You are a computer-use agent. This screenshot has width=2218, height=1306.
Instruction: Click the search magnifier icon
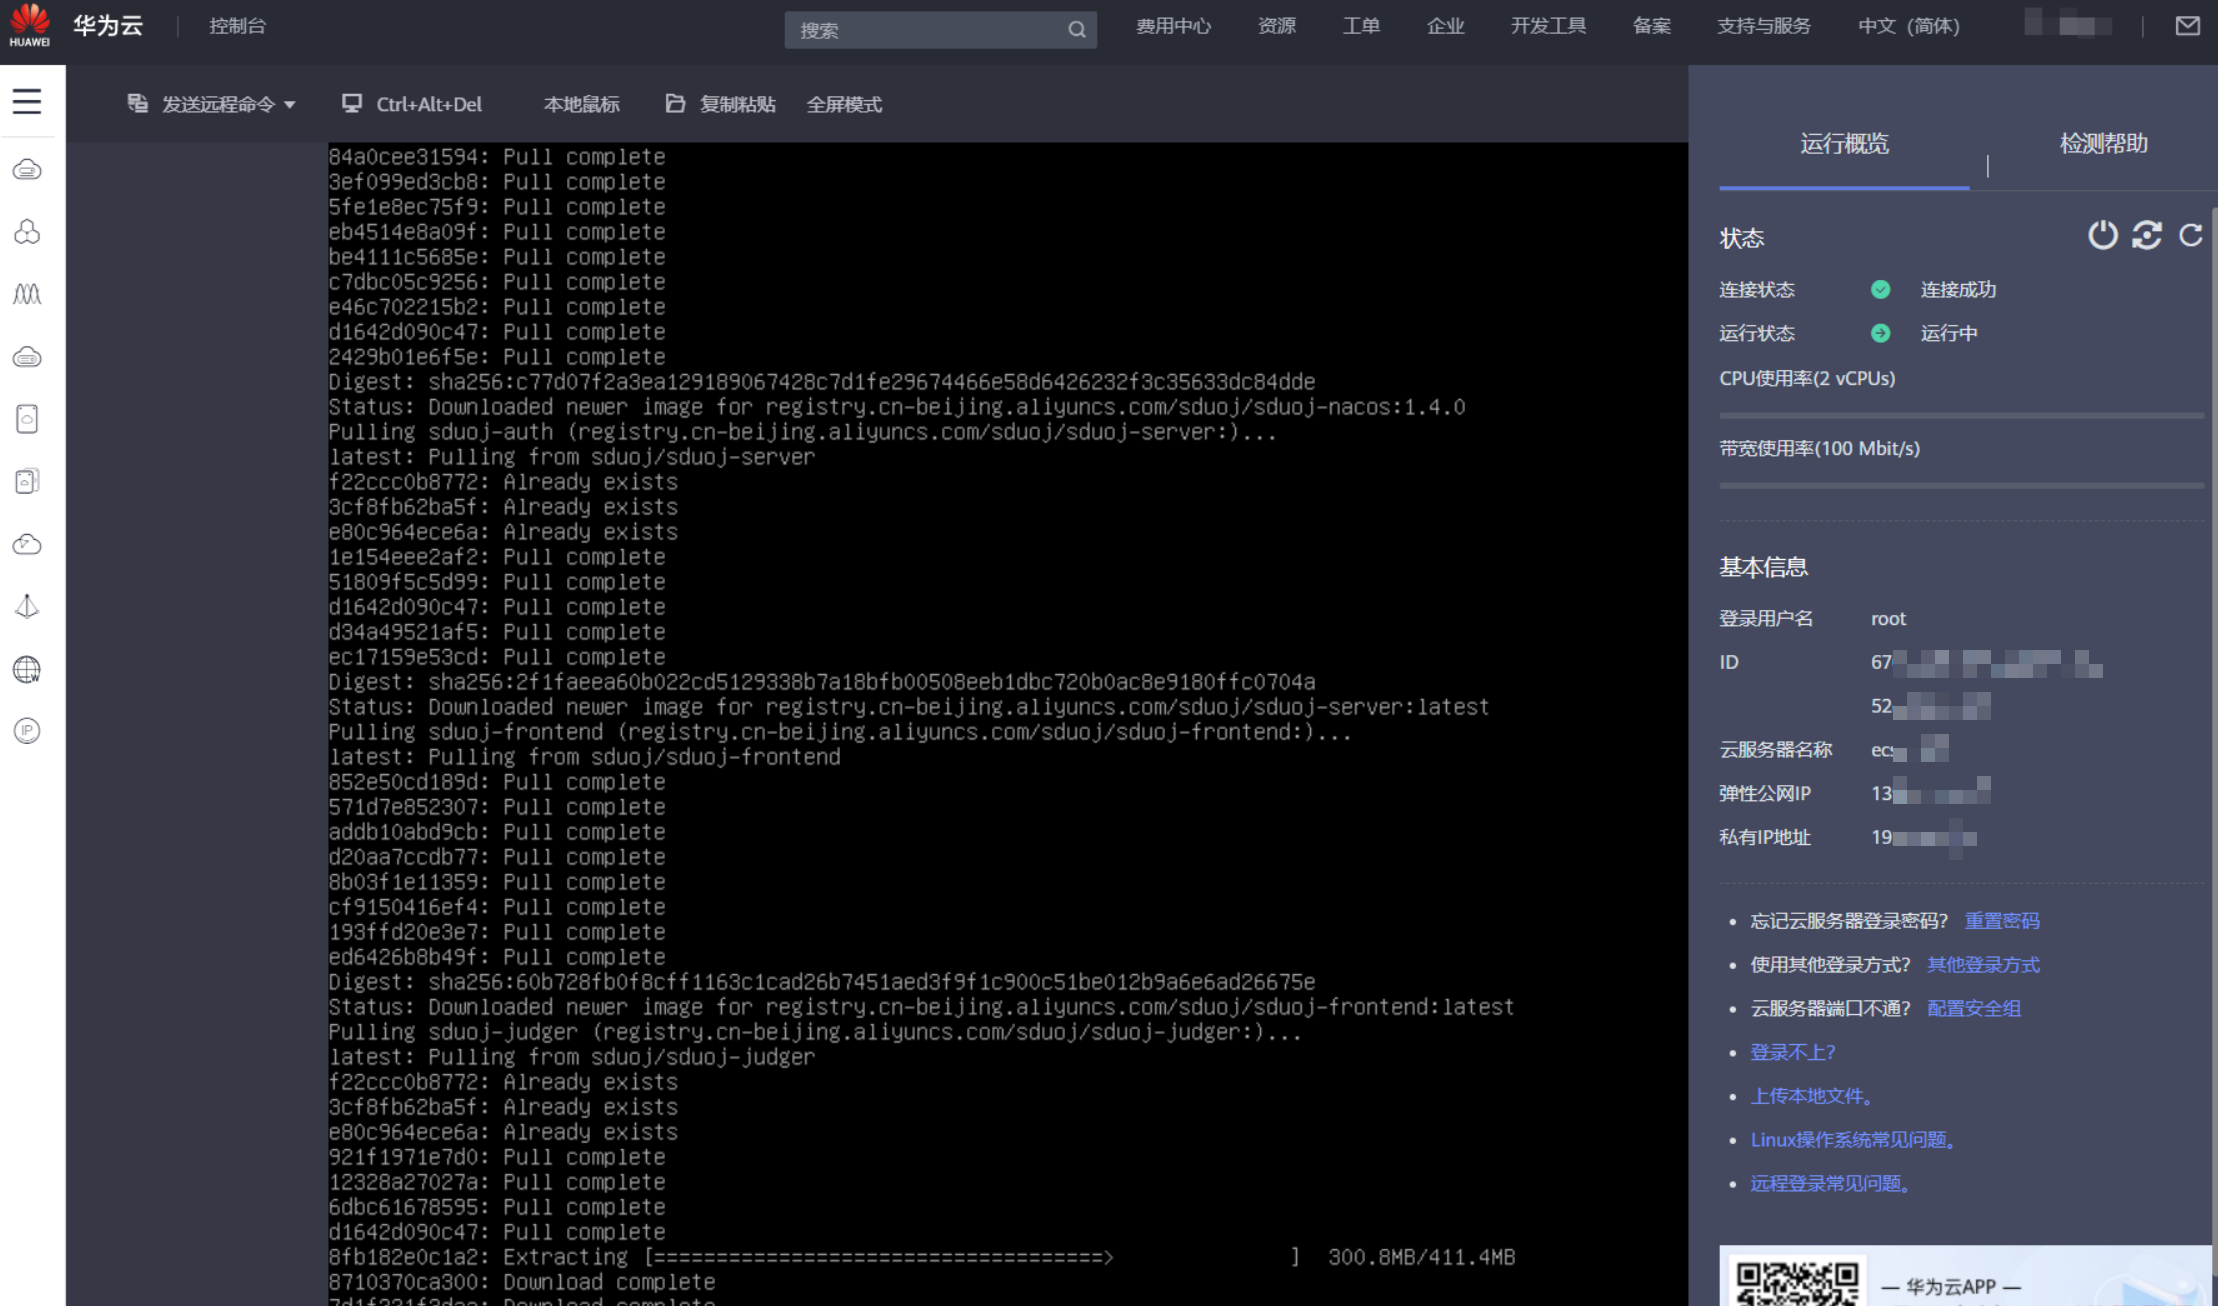1076,30
